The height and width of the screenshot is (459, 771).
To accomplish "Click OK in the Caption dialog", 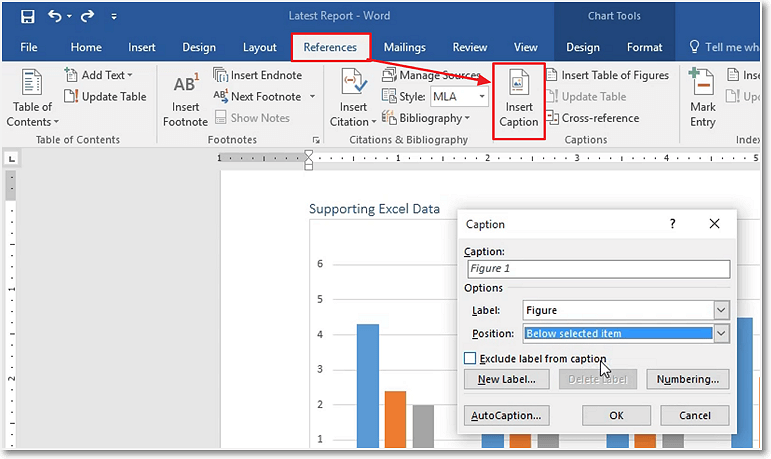I will click(616, 415).
